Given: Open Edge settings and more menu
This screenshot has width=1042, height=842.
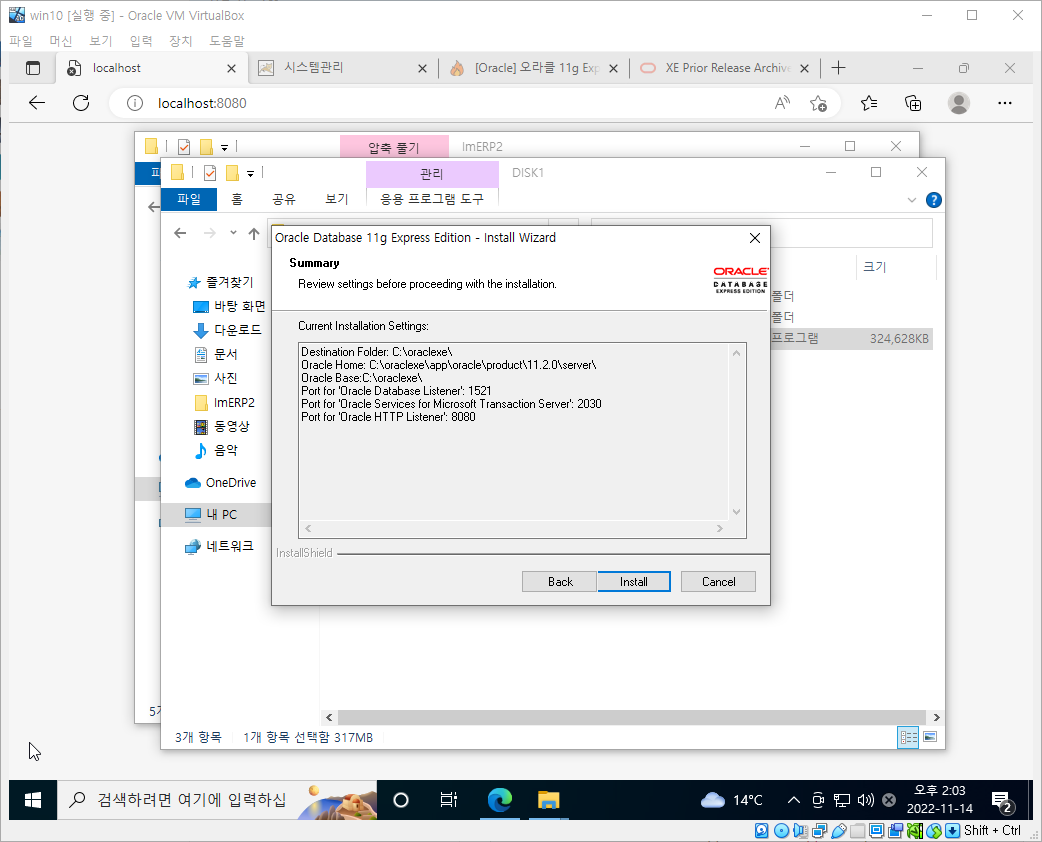Looking at the screenshot, I should click(1005, 103).
